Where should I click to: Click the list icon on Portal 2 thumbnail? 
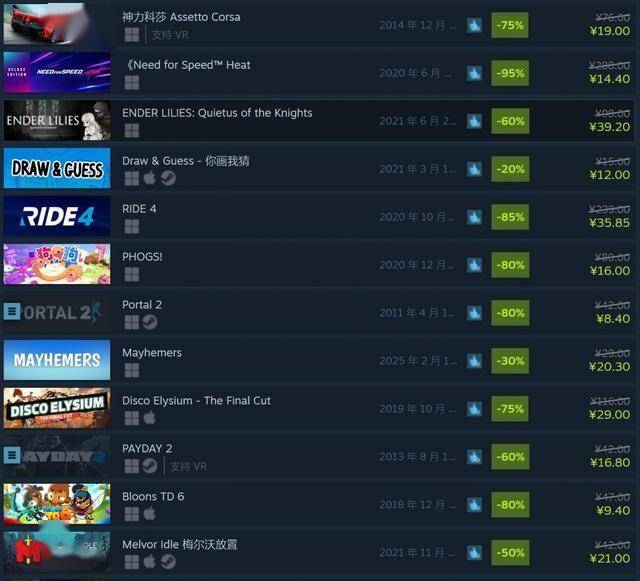point(12,311)
